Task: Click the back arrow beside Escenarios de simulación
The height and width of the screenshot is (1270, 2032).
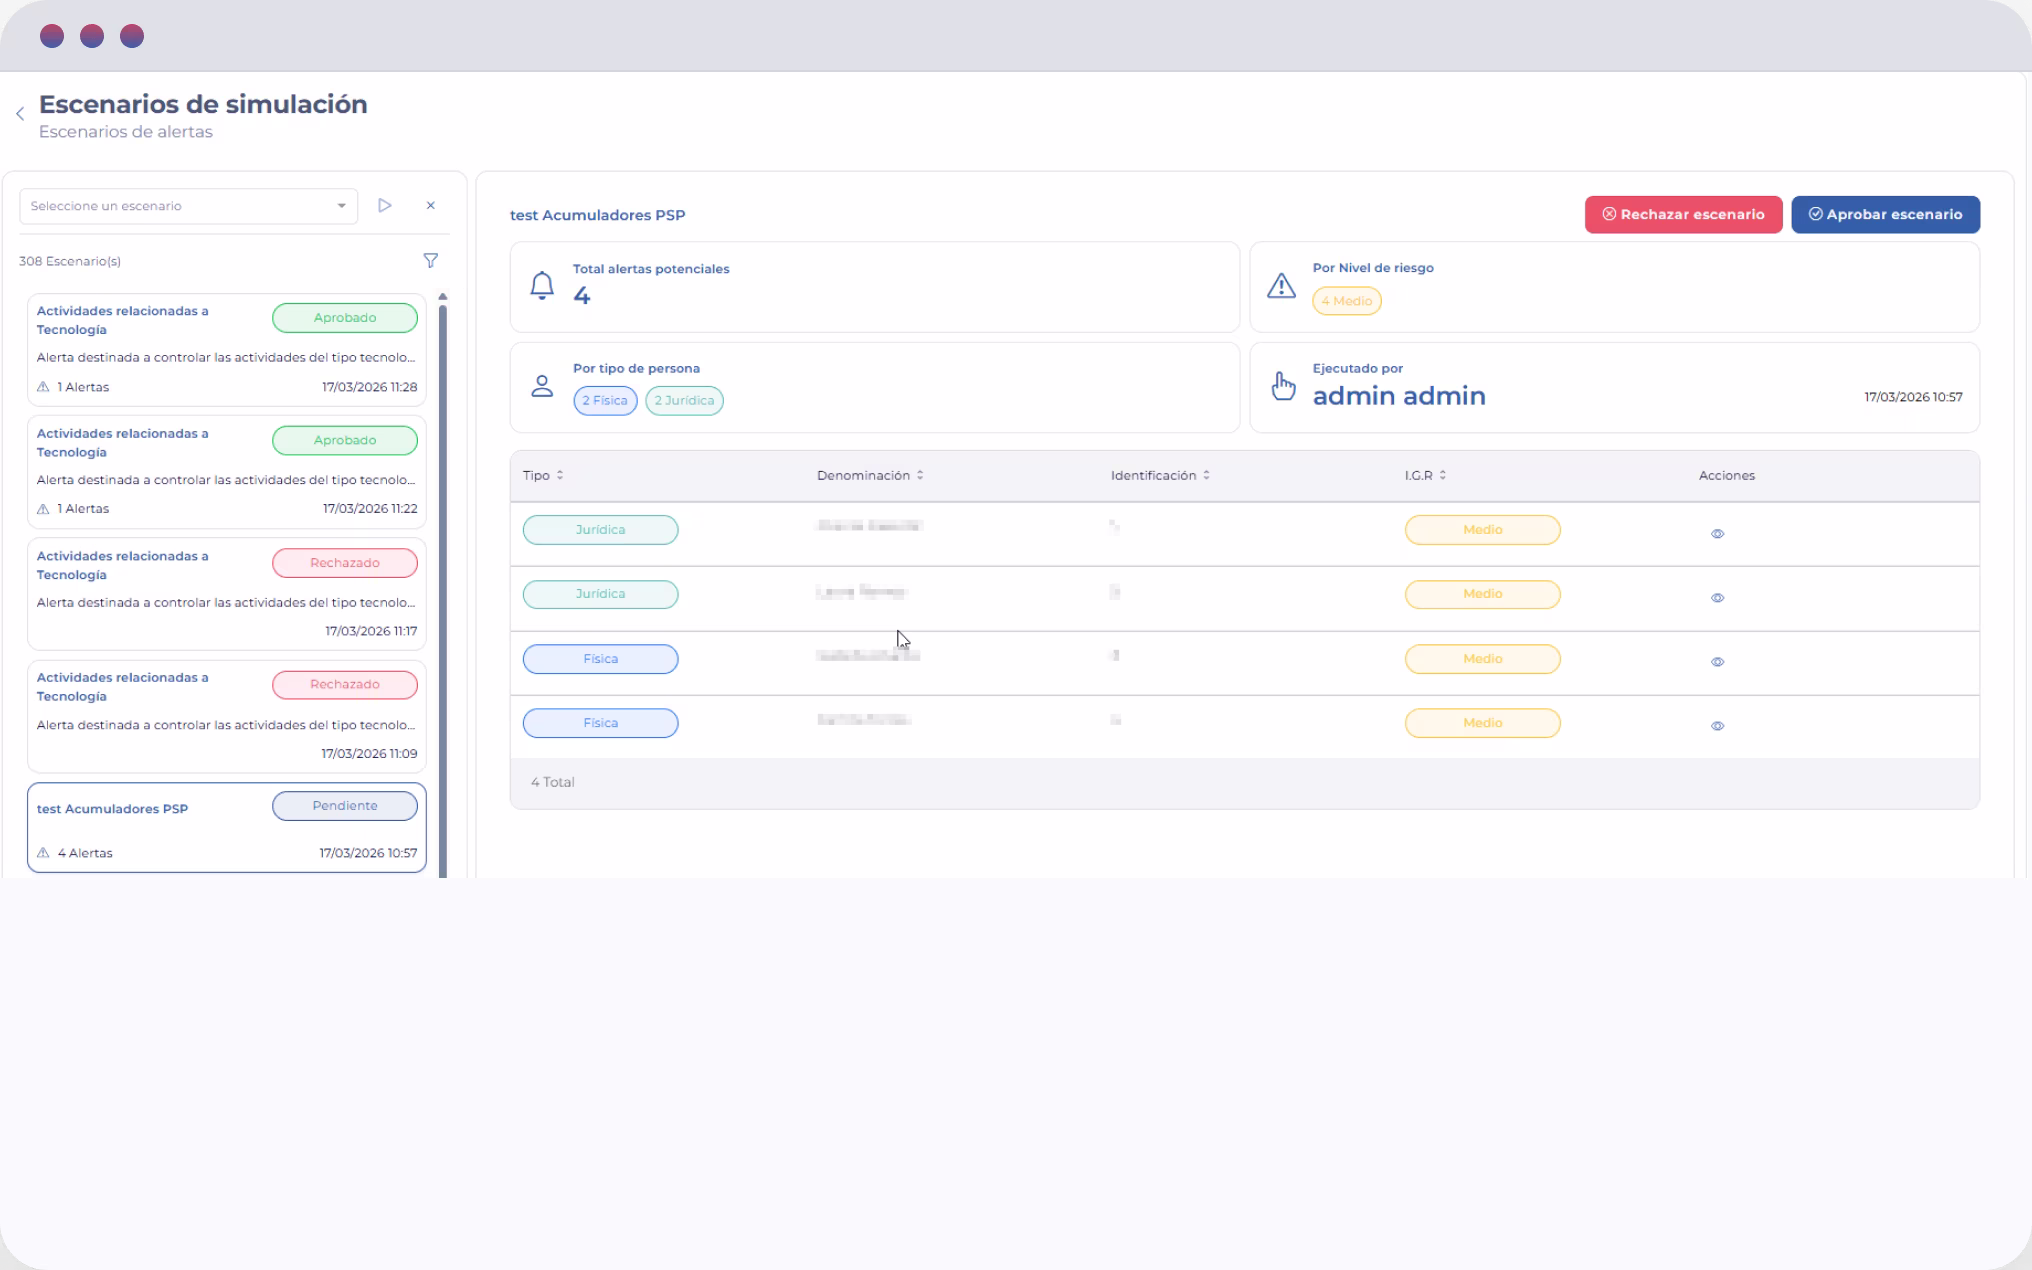Action: [x=20, y=114]
